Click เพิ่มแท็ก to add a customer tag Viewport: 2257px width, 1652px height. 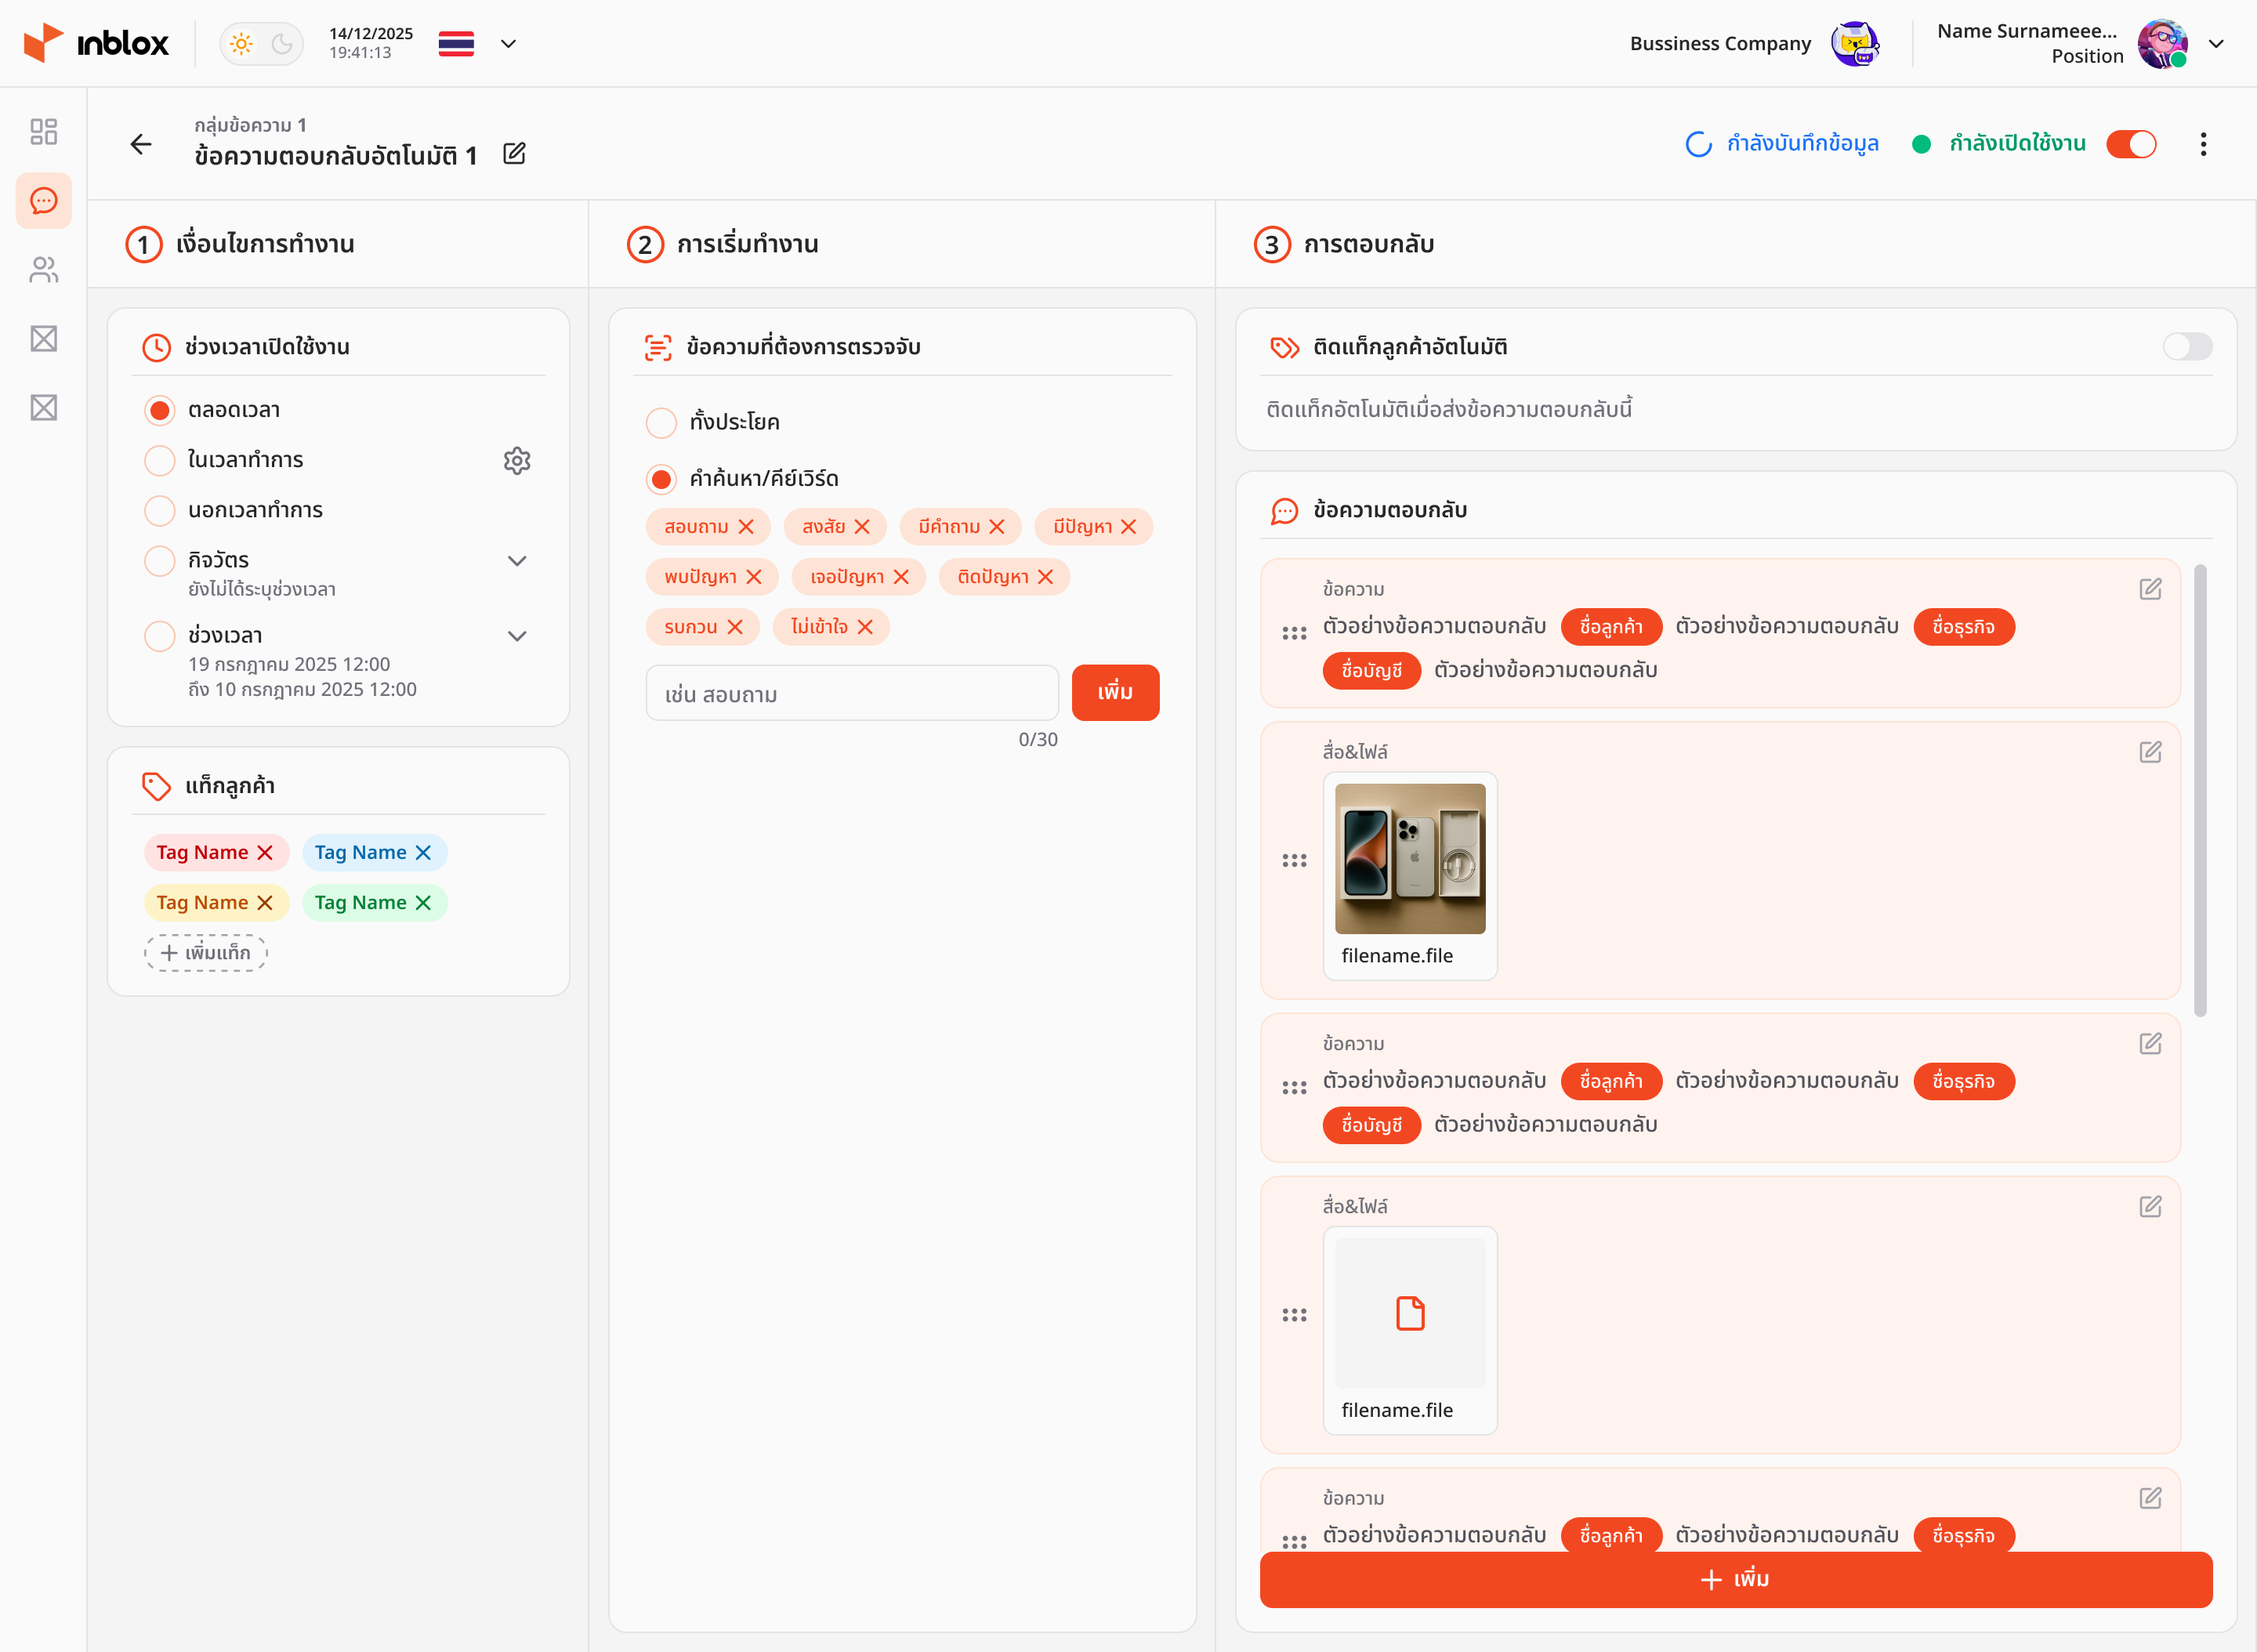pos(205,952)
